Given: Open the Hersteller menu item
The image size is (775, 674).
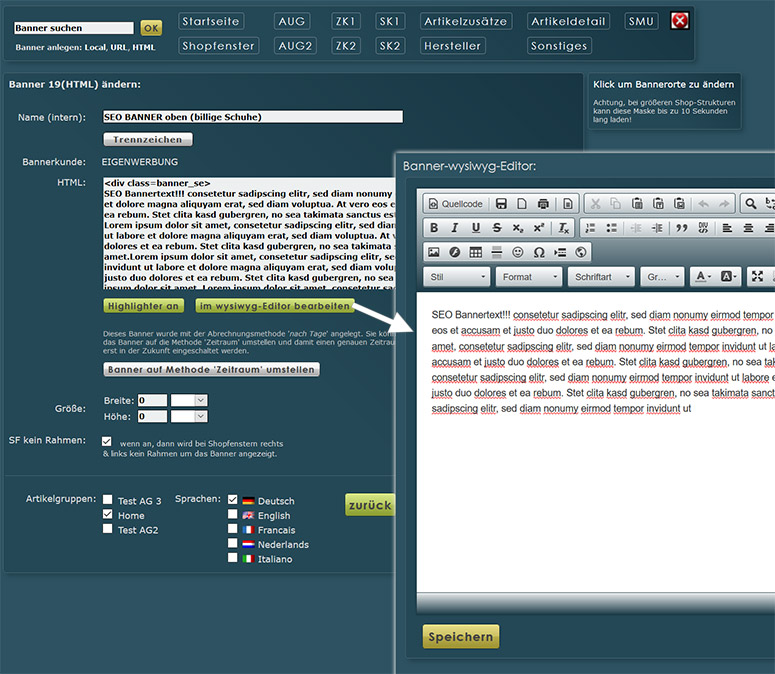Looking at the screenshot, I should (x=453, y=46).
